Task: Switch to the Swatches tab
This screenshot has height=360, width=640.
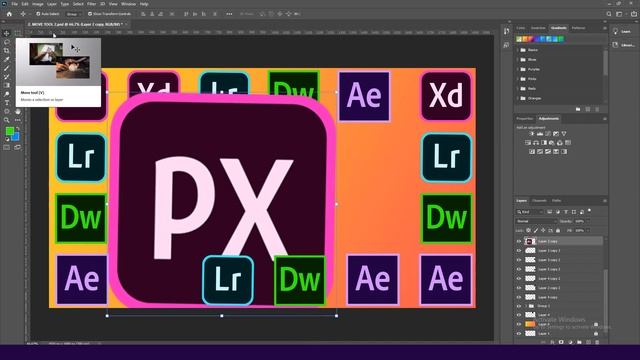Action: point(538,28)
